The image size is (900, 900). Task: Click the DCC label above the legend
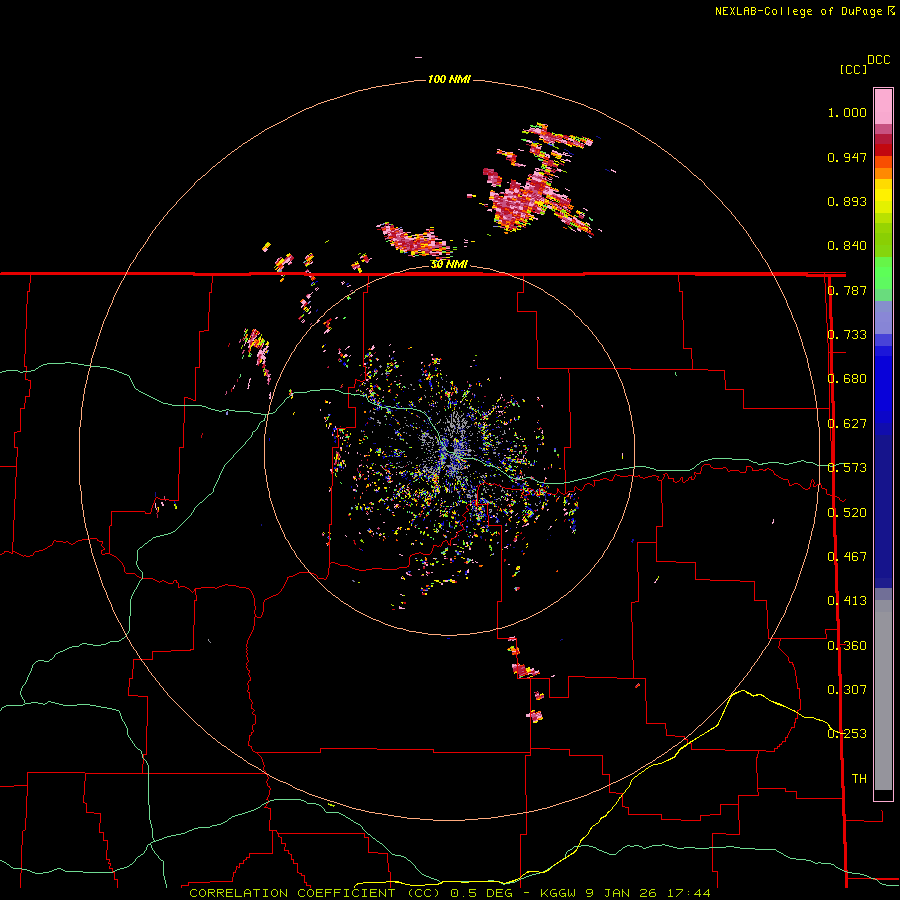click(x=879, y=60)
